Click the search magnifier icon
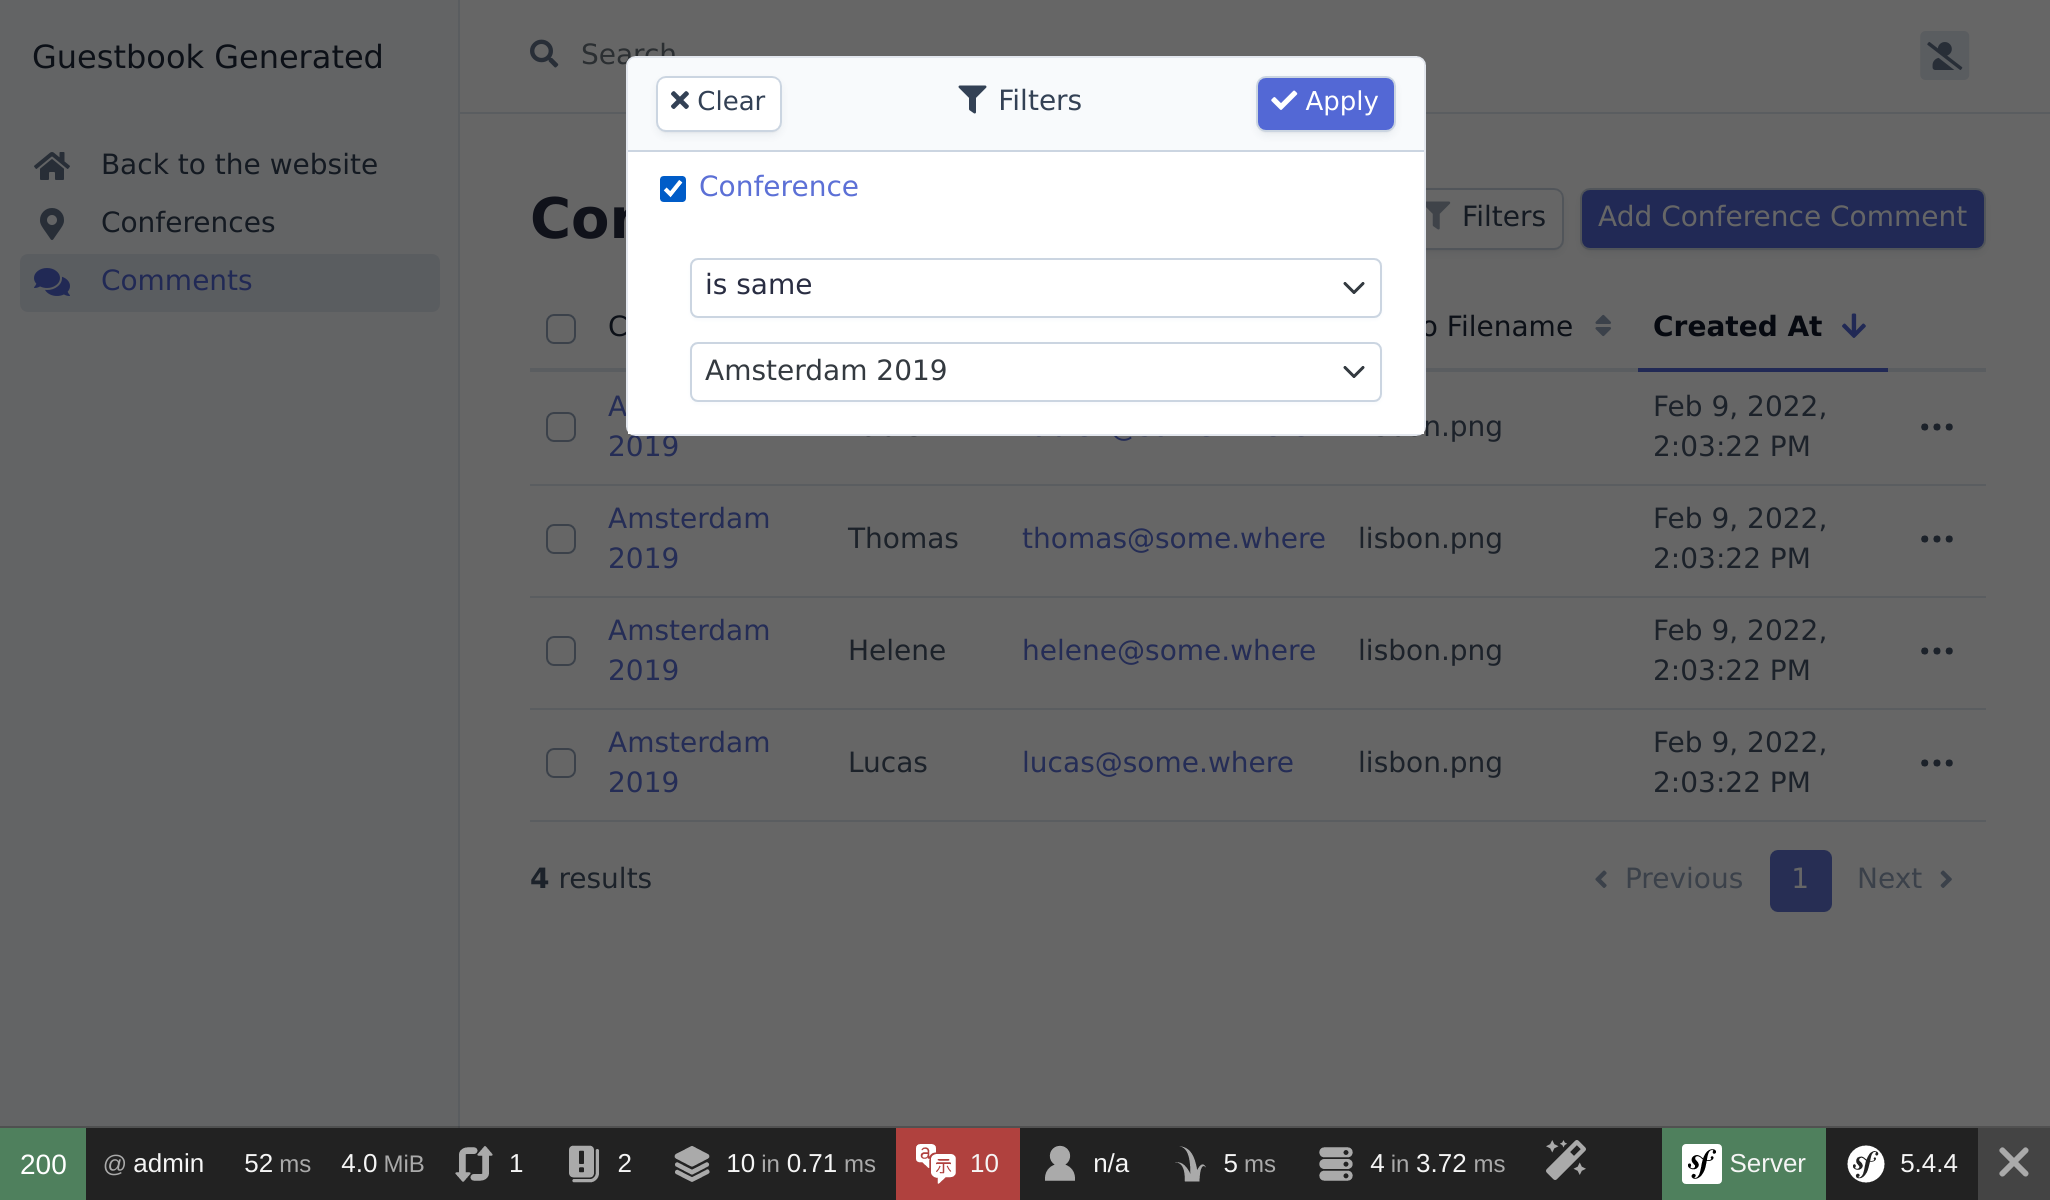Screen dimensions: 2050x1200 click(544, 54)
